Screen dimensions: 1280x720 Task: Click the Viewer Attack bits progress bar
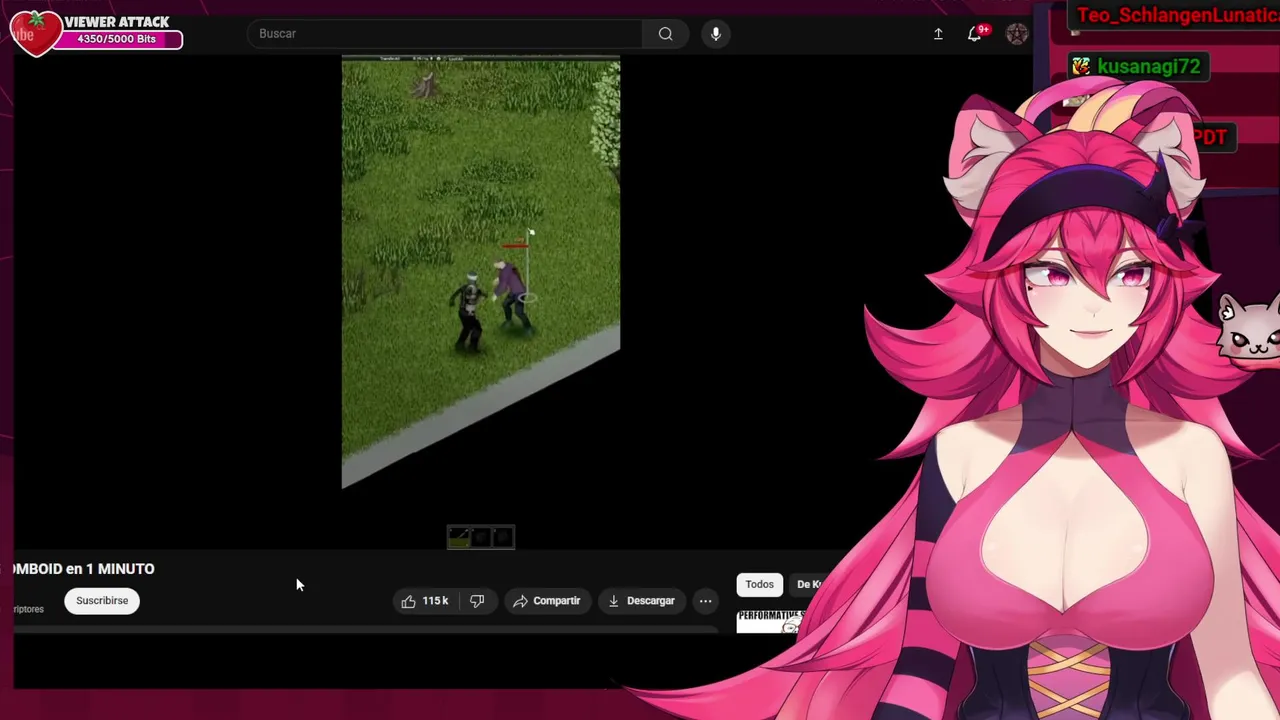117,39
